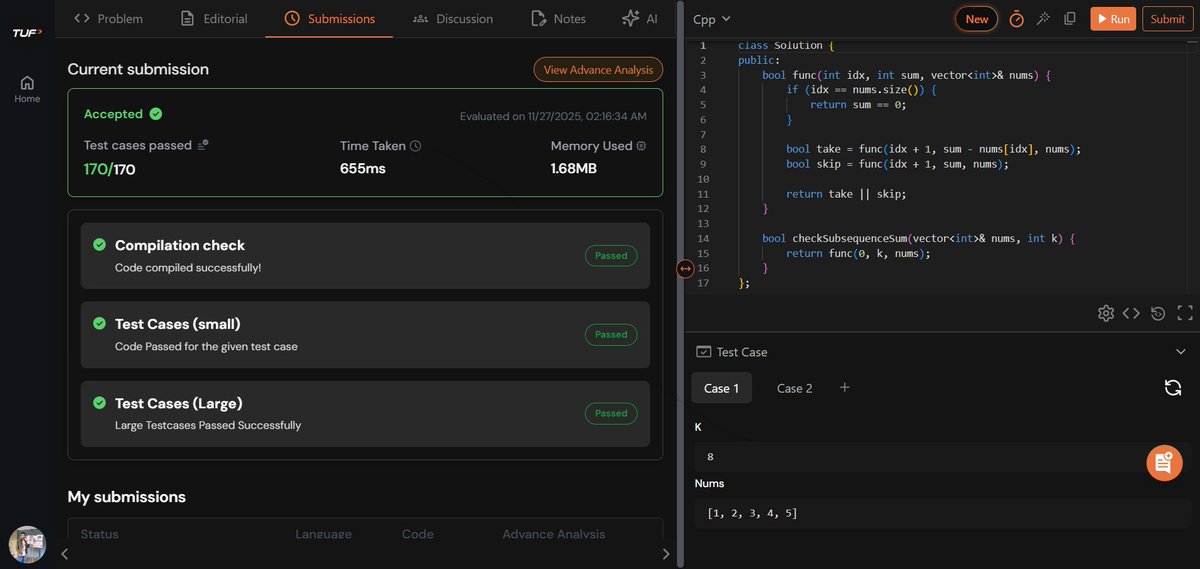
Task: Open the orange floating notes button
Action: 1164,462
